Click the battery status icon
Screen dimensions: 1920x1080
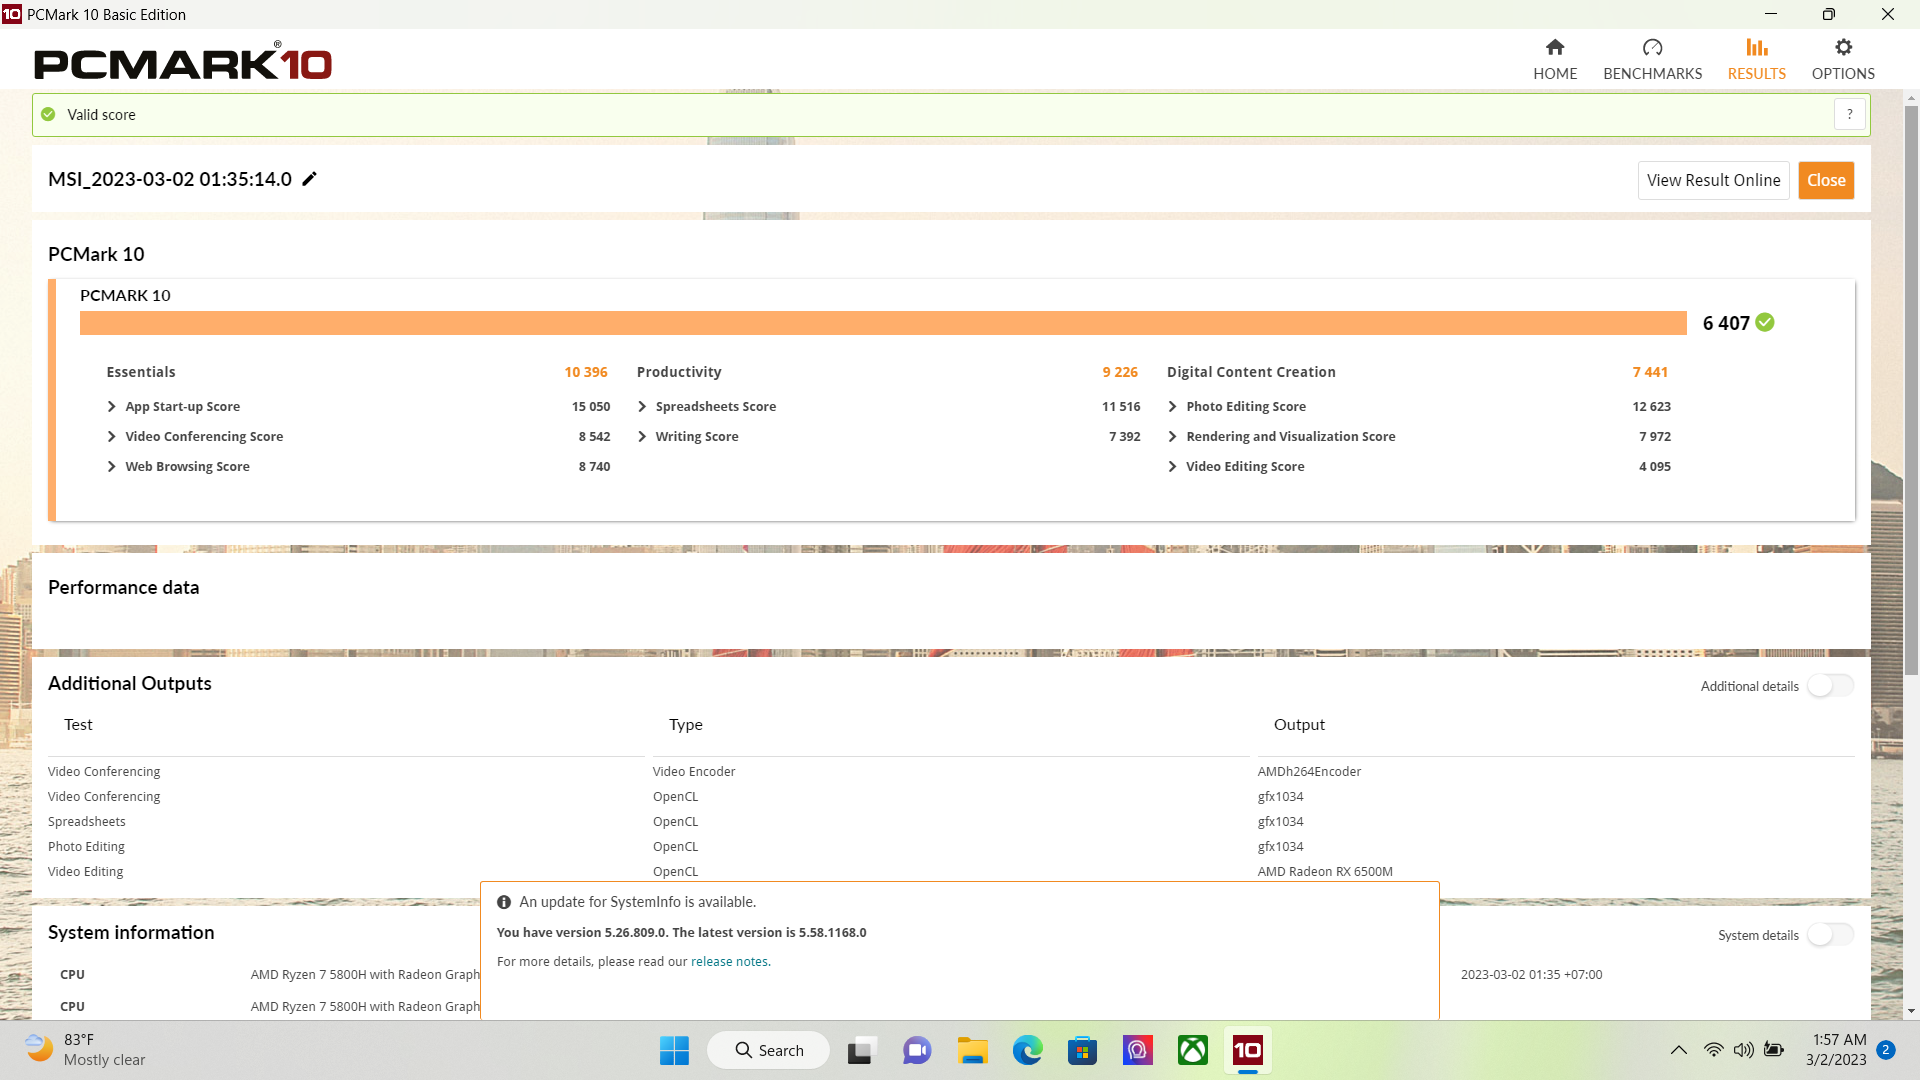[1774, 1050]
